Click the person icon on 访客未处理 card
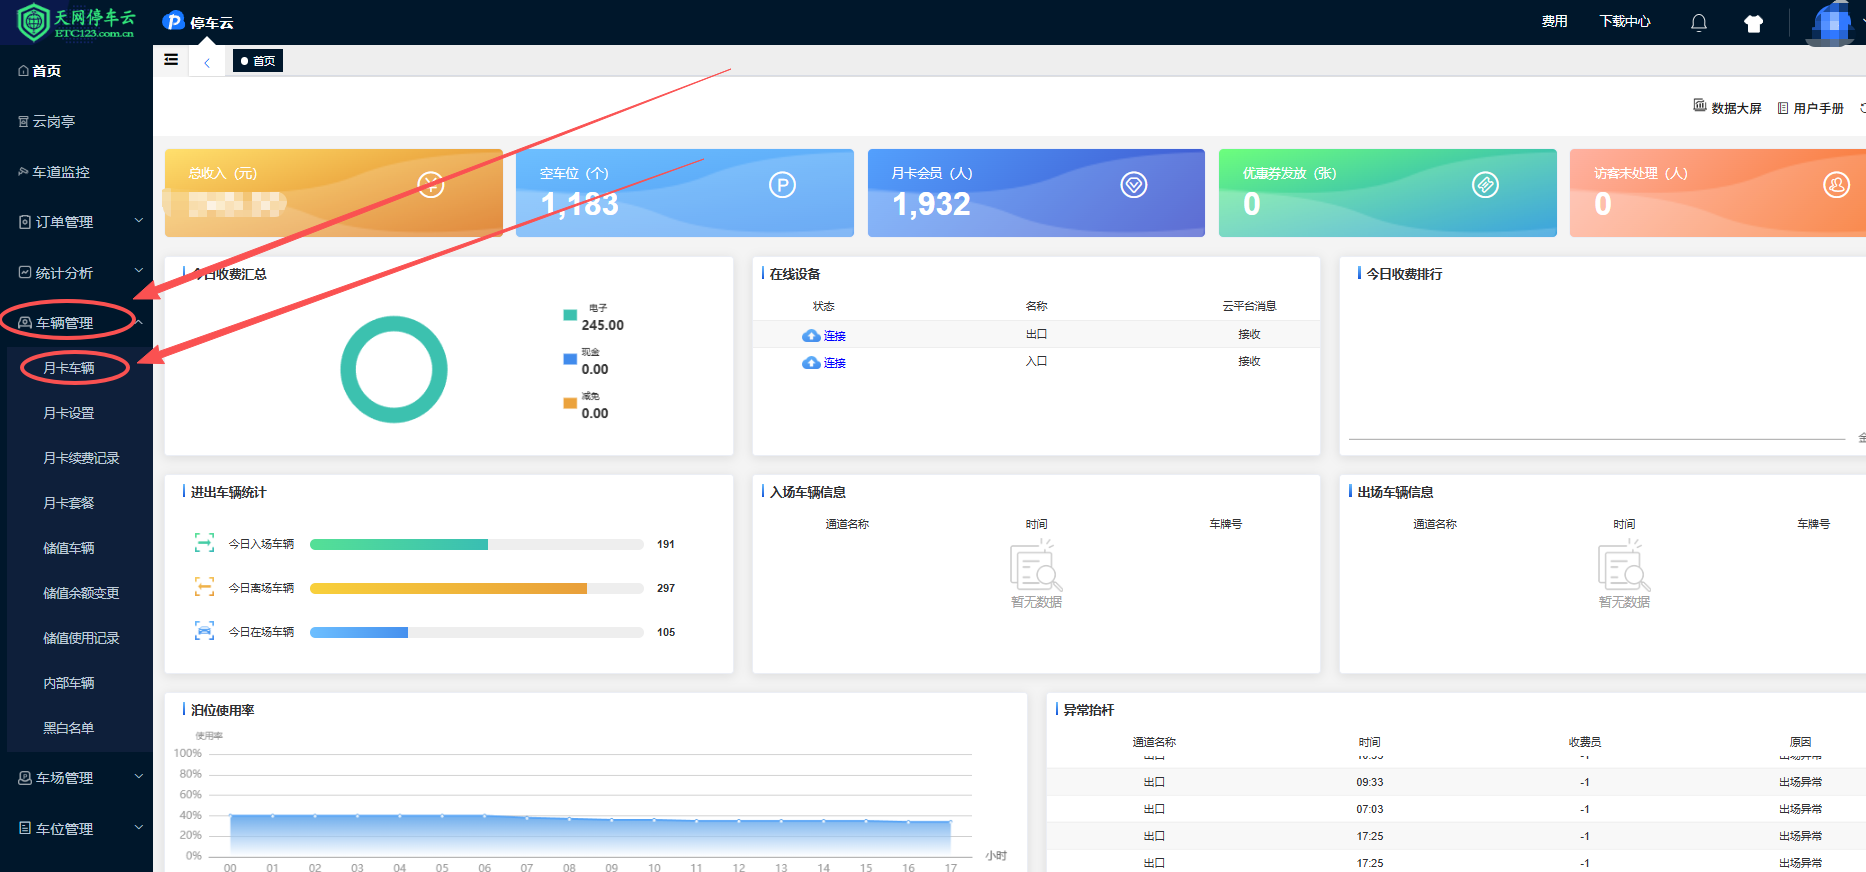The height and width of the screenshot is (872, 1866). click(x=1837, y=184)
